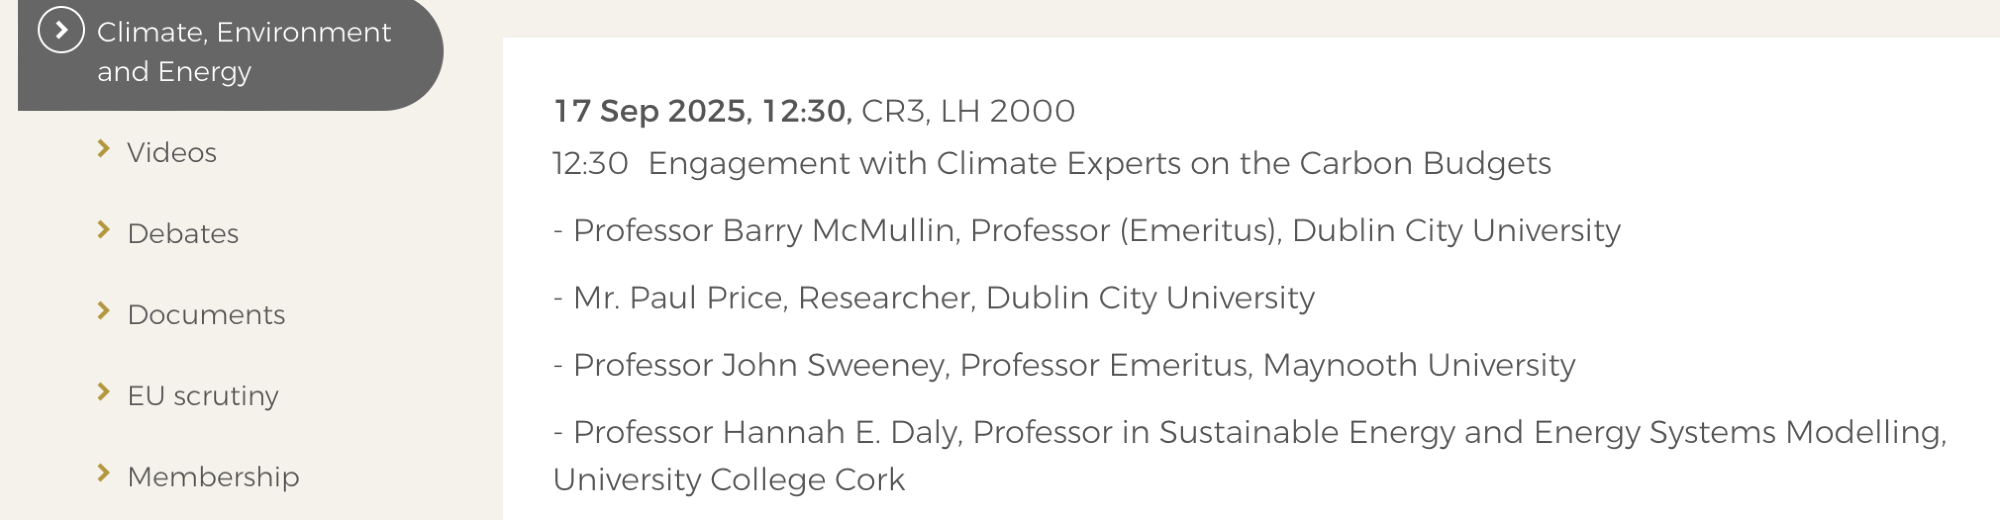Click the CR3, LH 2000 location text
Viewport: 2000px width, 520px height.
[968, 110]
